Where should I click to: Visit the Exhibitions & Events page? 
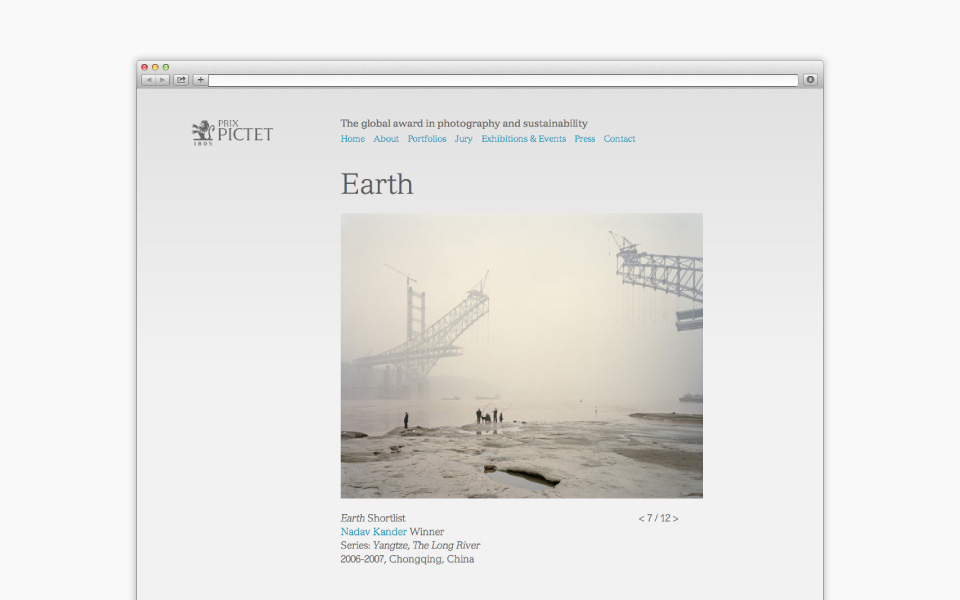(524, 139)
